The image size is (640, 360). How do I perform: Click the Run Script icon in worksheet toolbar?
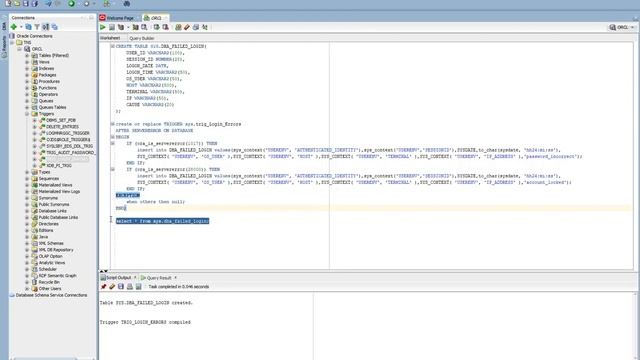pyautogui.click(x=112, y=27)
